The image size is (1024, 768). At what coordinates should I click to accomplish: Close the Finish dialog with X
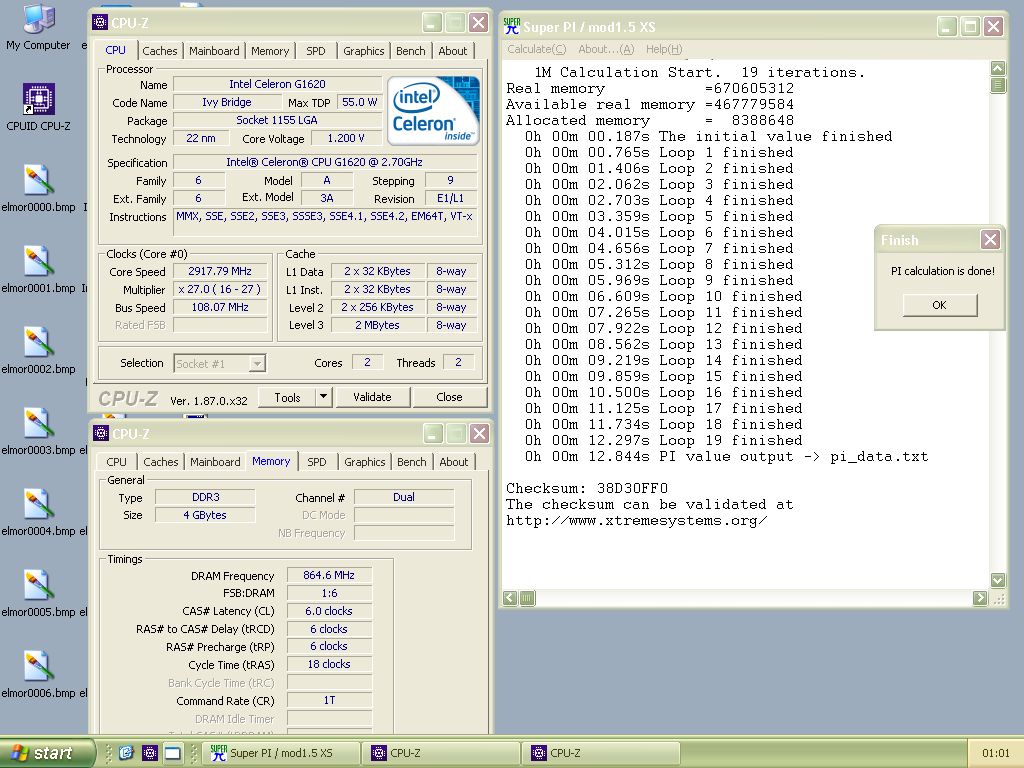990,240
